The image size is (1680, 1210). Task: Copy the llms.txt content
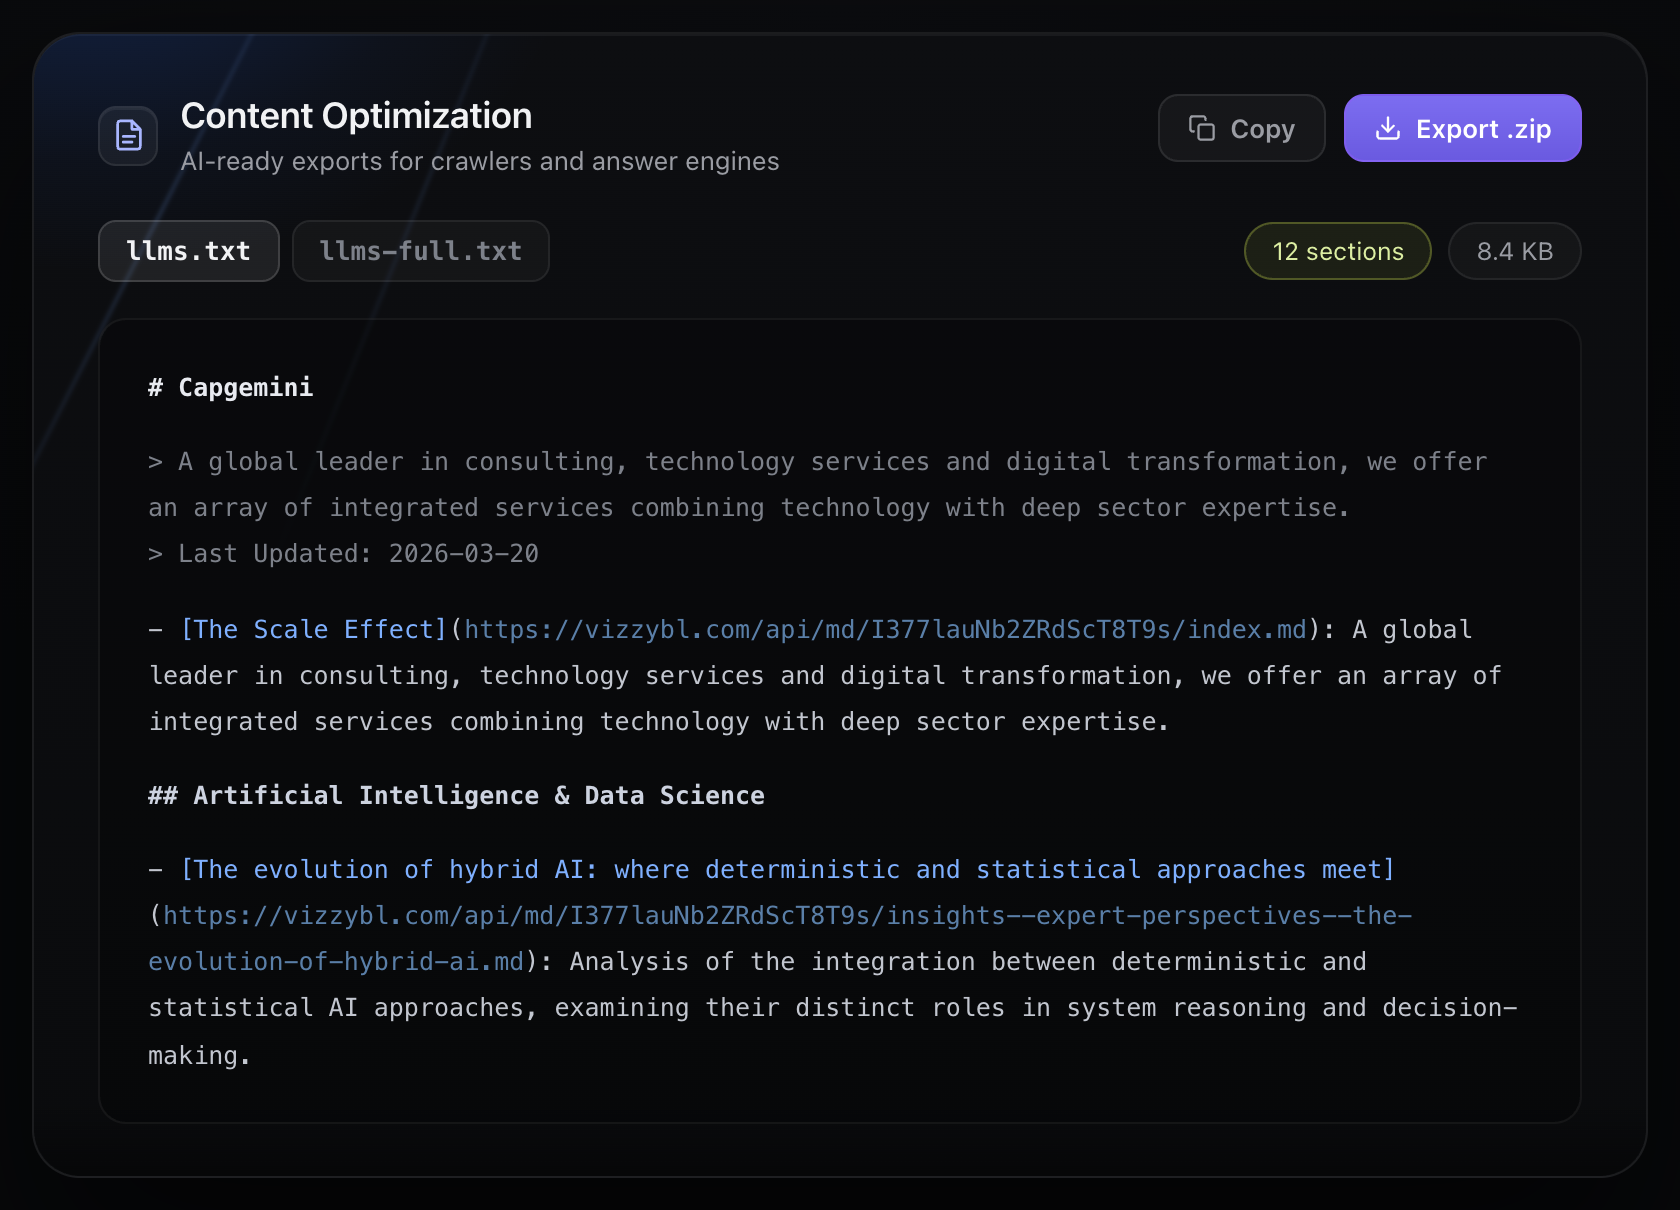click(x=1241, y=128)
